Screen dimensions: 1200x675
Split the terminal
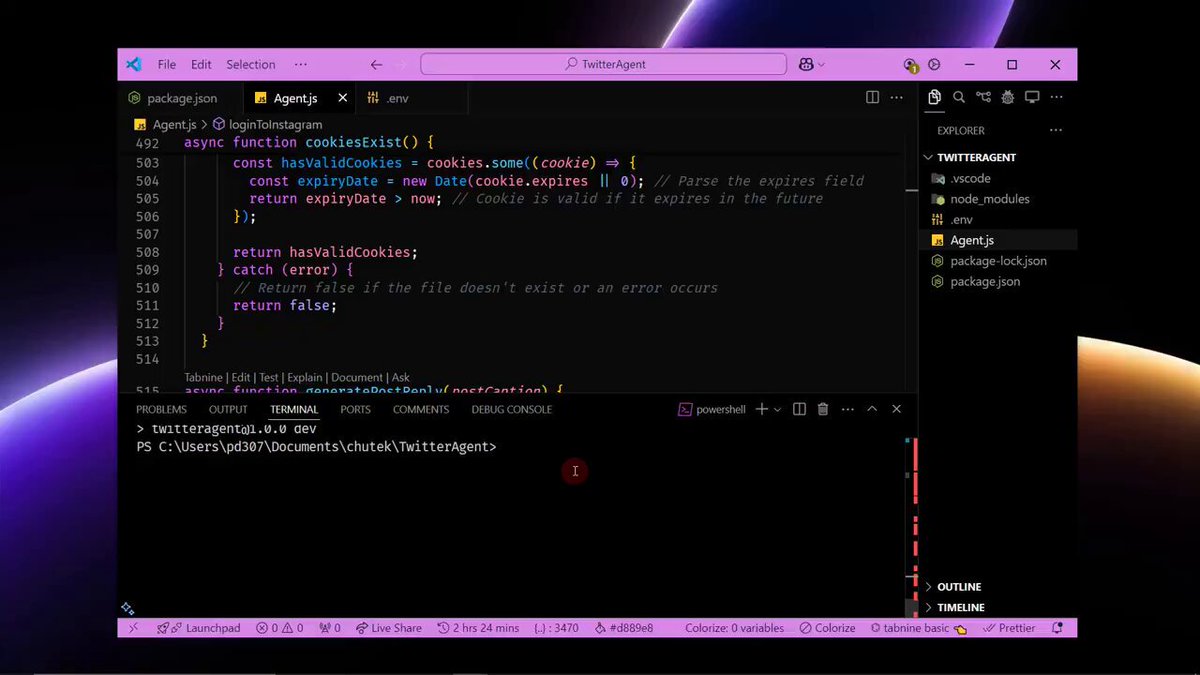799,409
